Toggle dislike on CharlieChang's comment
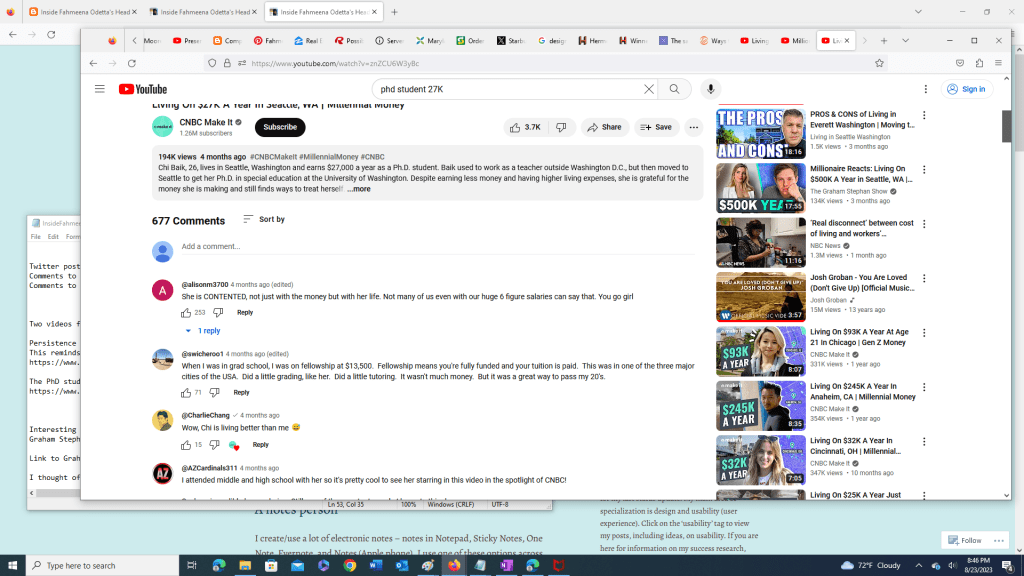Image resolution: width=1024 pixels, height=576 pixels. click(x=213, y=444)
